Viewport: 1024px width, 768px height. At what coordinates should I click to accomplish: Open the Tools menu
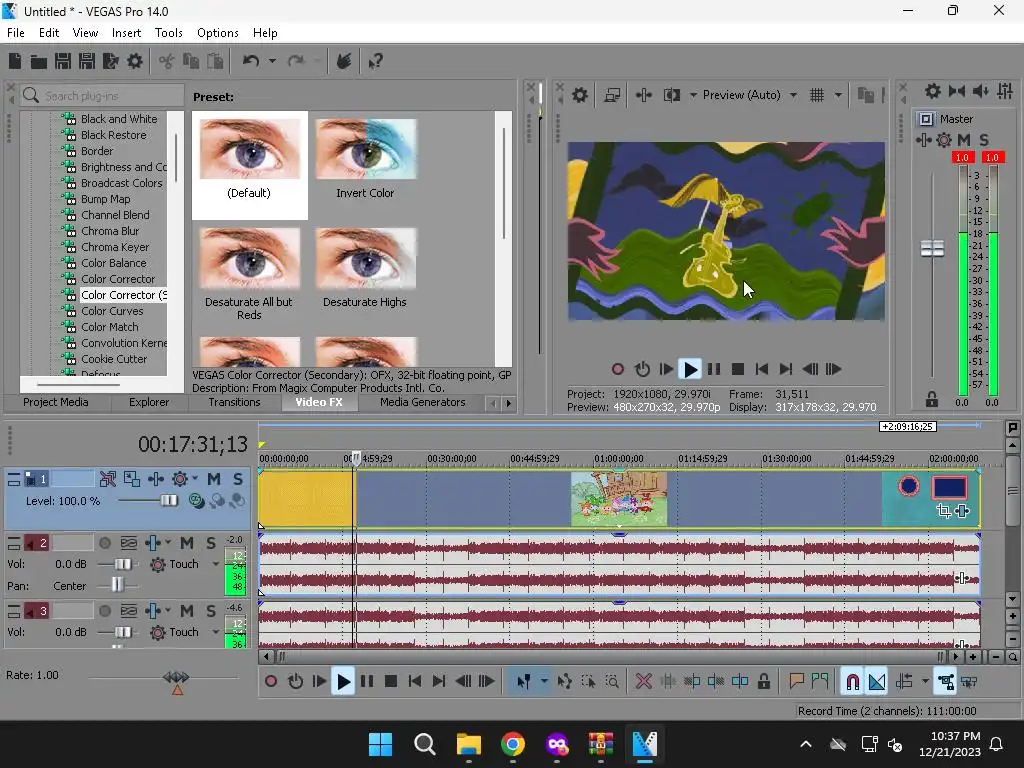pyautogui.click(x=168, y=33)
